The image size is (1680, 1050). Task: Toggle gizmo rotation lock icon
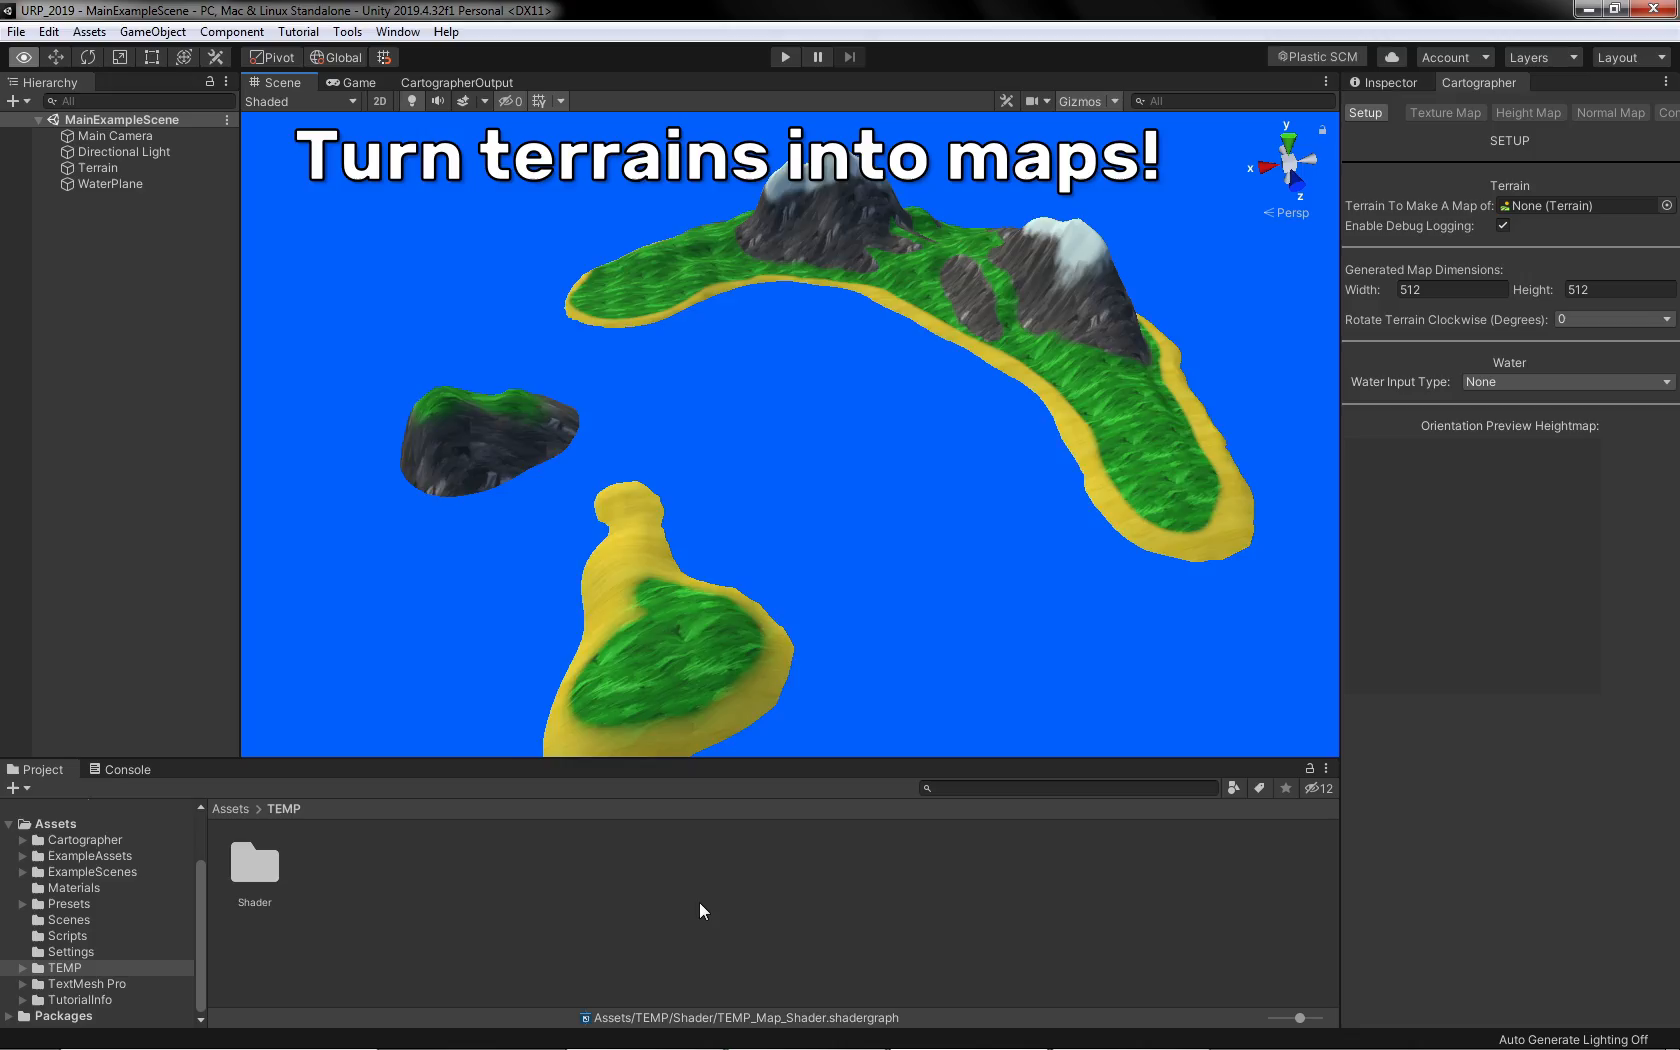(1322, 130)
